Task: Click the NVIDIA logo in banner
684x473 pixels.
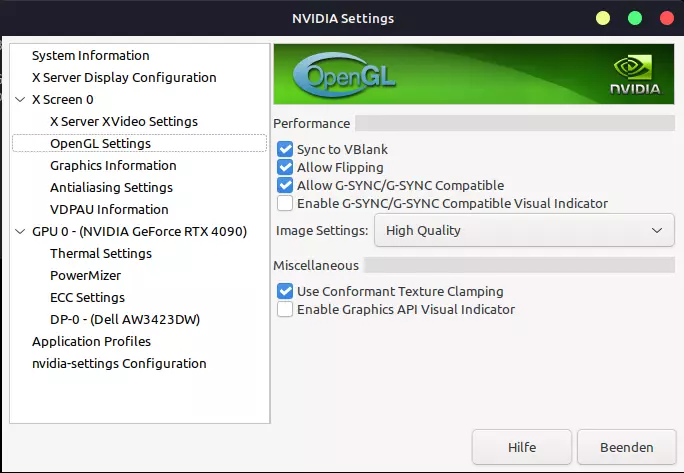Action: point(635,74)
